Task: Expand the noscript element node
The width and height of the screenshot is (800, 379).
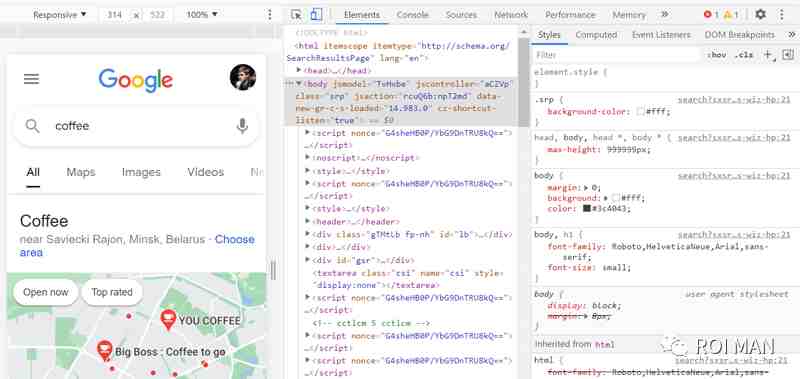Action: 307,158
